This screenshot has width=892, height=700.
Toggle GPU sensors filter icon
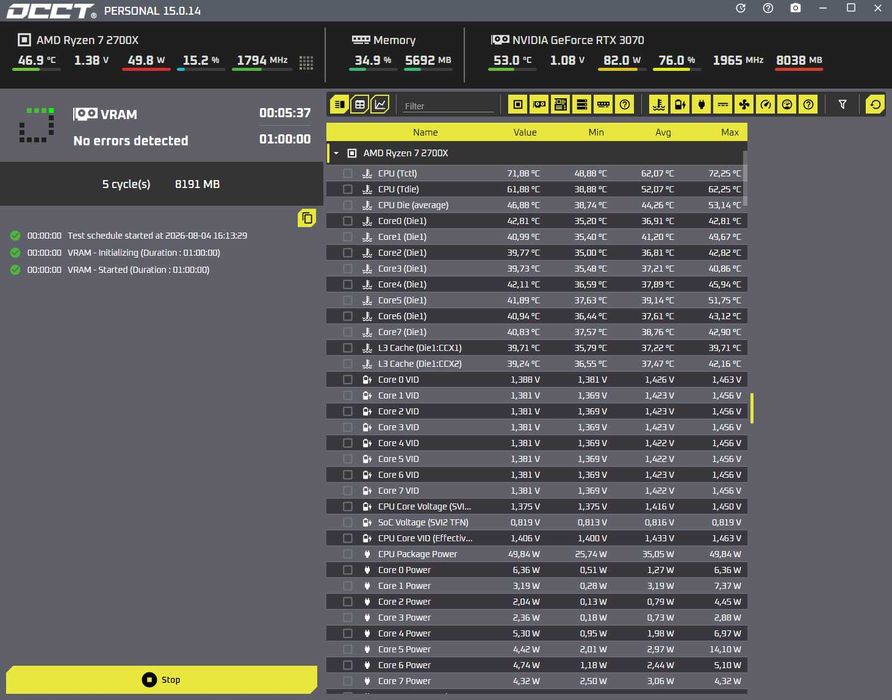click(x=539, y=104)
